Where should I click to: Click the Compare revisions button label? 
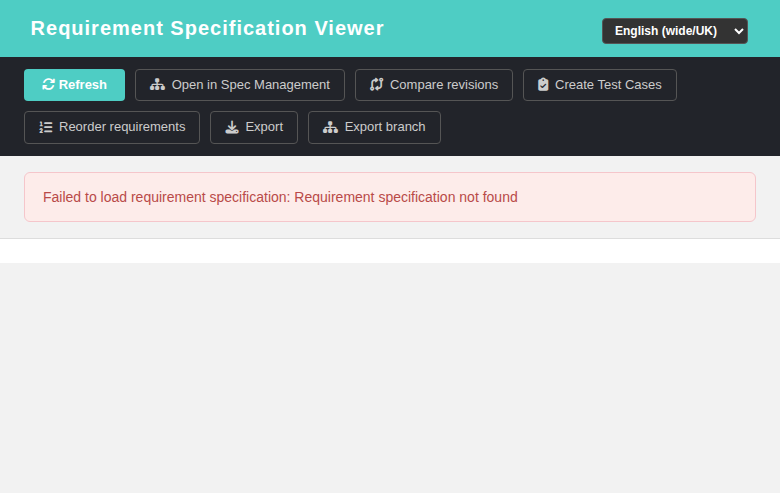pyautogui.click(x=444, y=85)
